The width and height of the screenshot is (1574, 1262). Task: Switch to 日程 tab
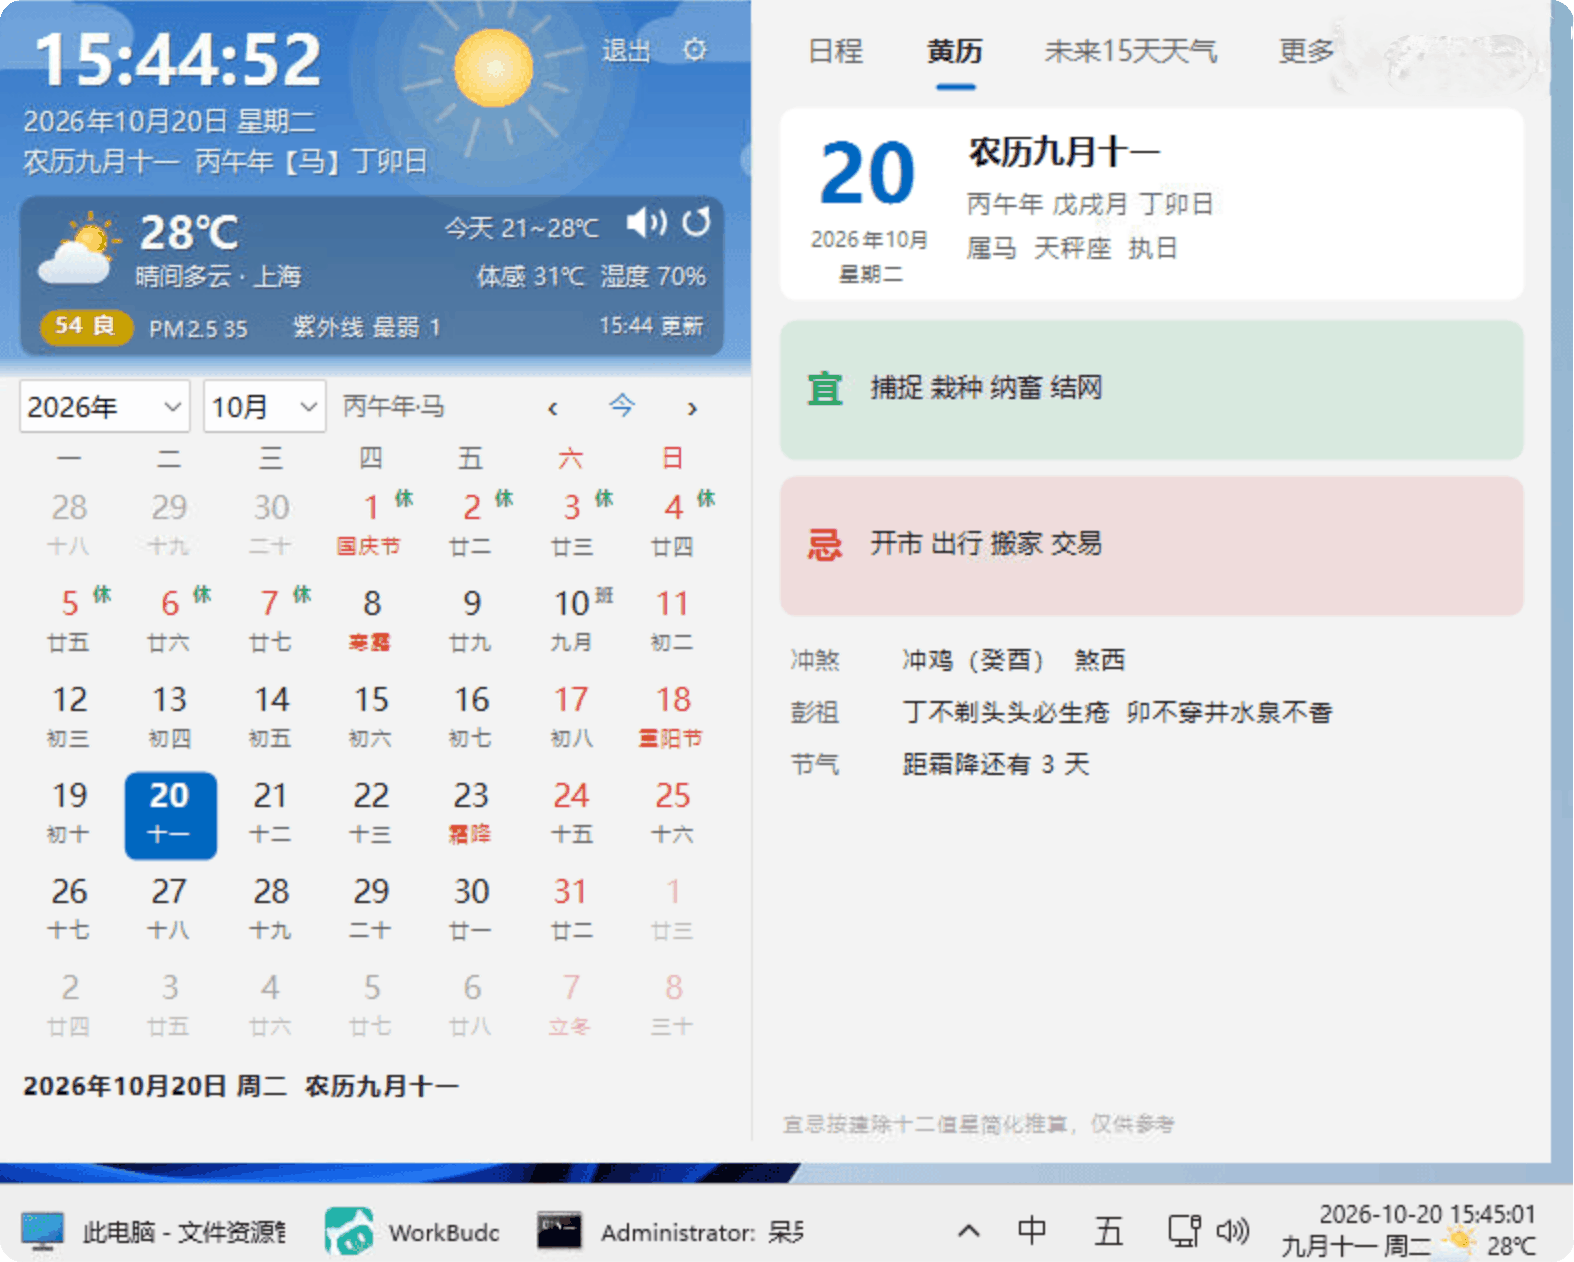coord(836,51)
